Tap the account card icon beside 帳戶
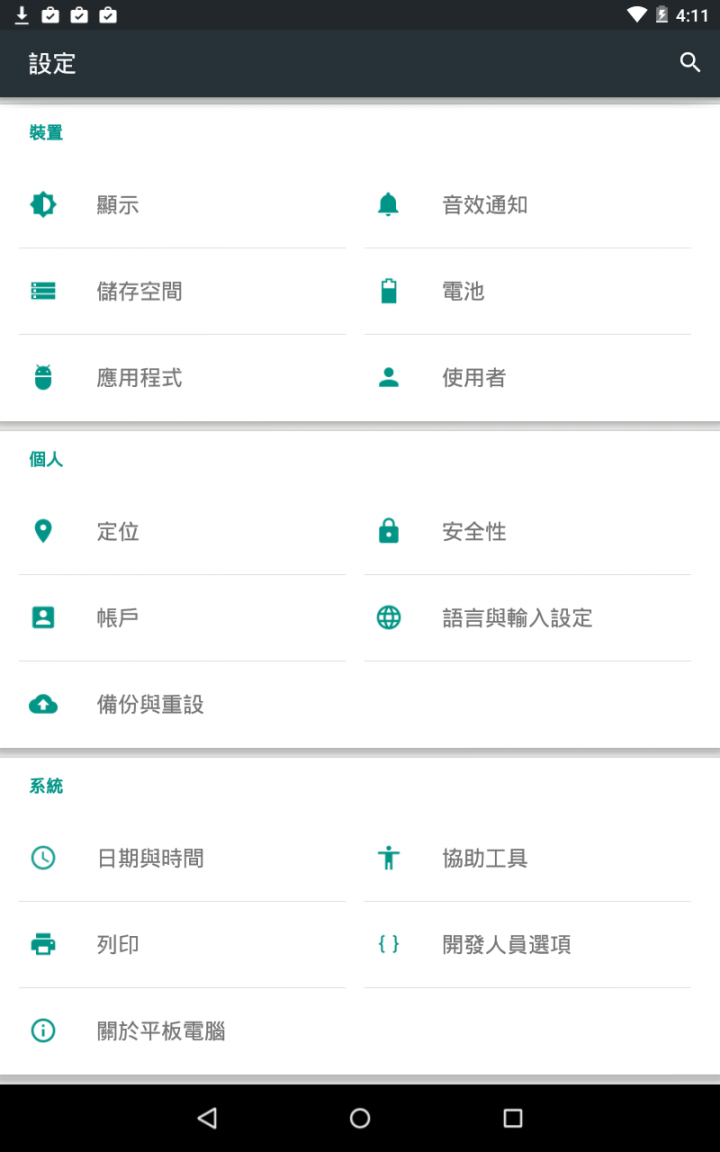The height and width of the screenshot is (1152, 720). point(43,617)
